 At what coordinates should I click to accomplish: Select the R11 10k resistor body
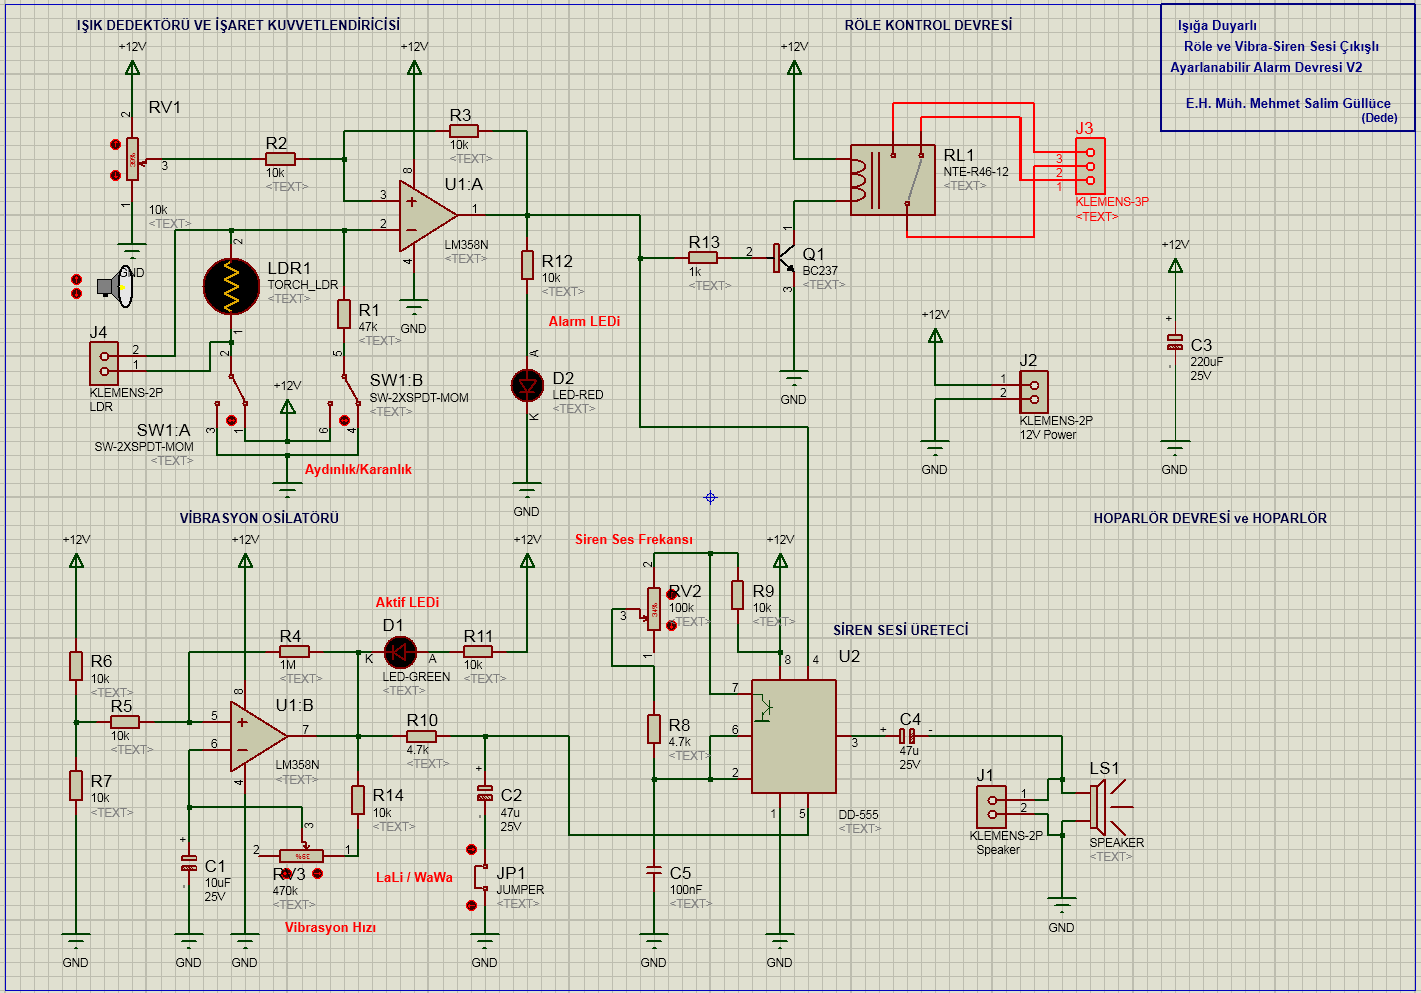click(478, 652)
